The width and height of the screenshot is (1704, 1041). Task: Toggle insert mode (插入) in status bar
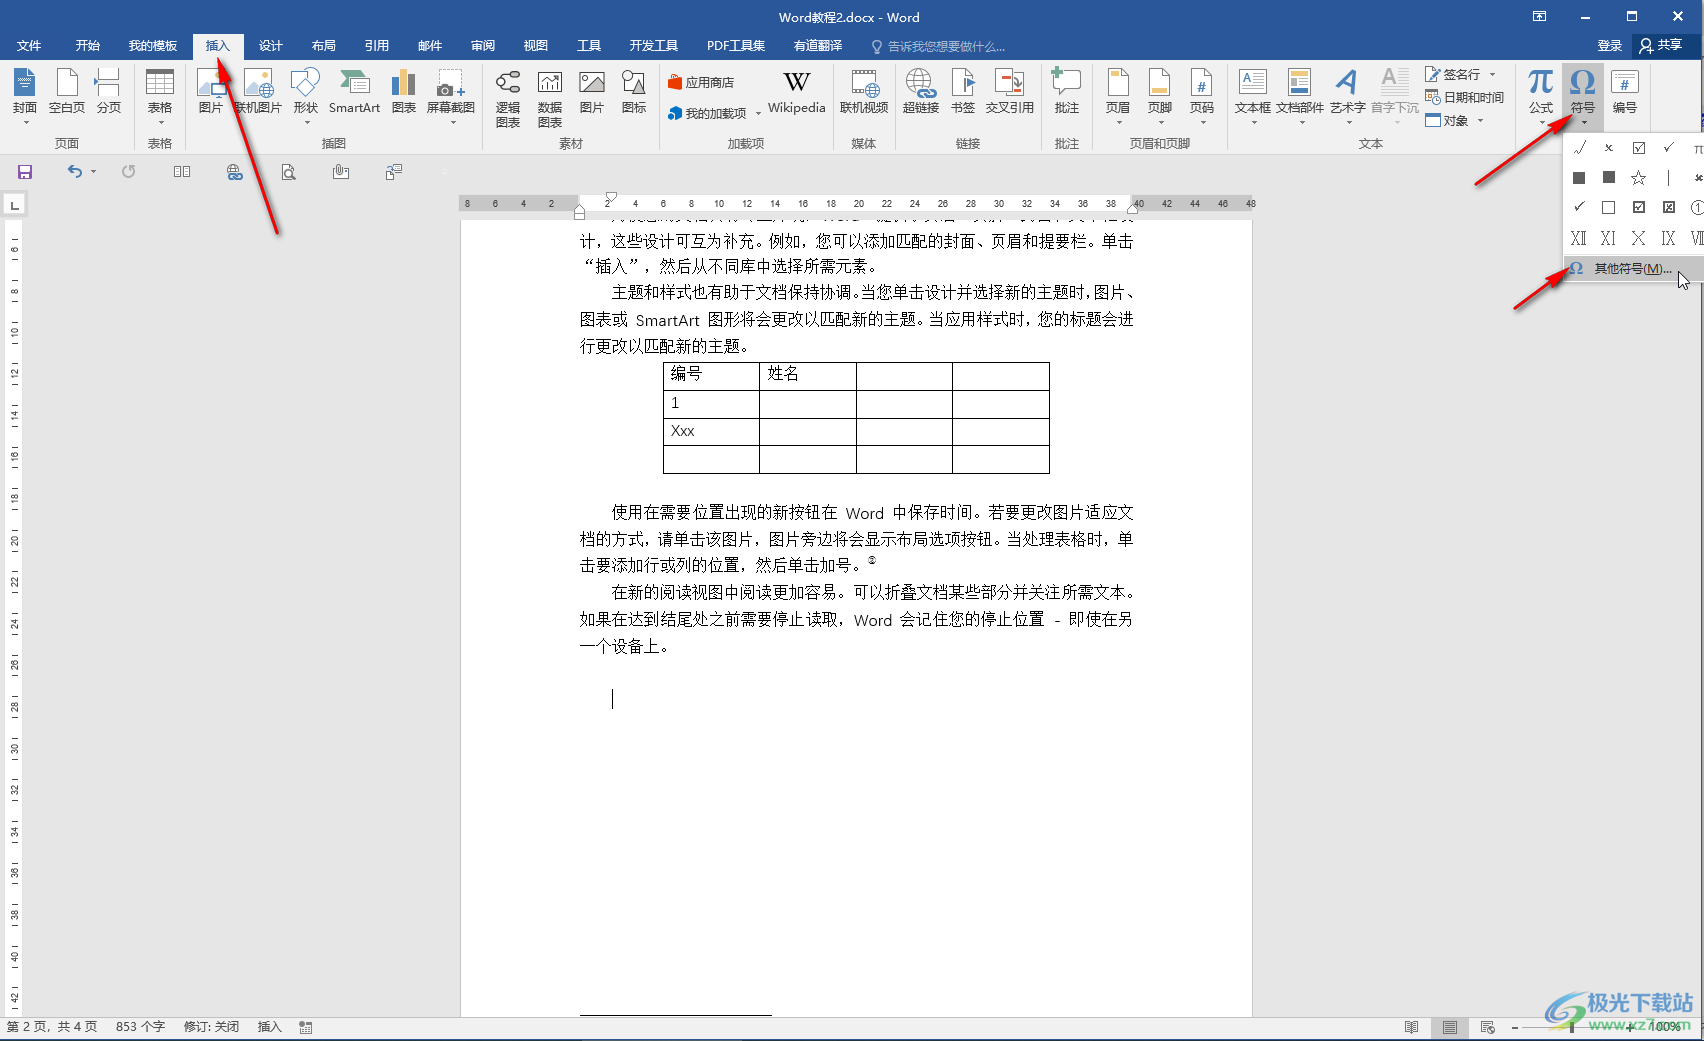point(269,1027)
